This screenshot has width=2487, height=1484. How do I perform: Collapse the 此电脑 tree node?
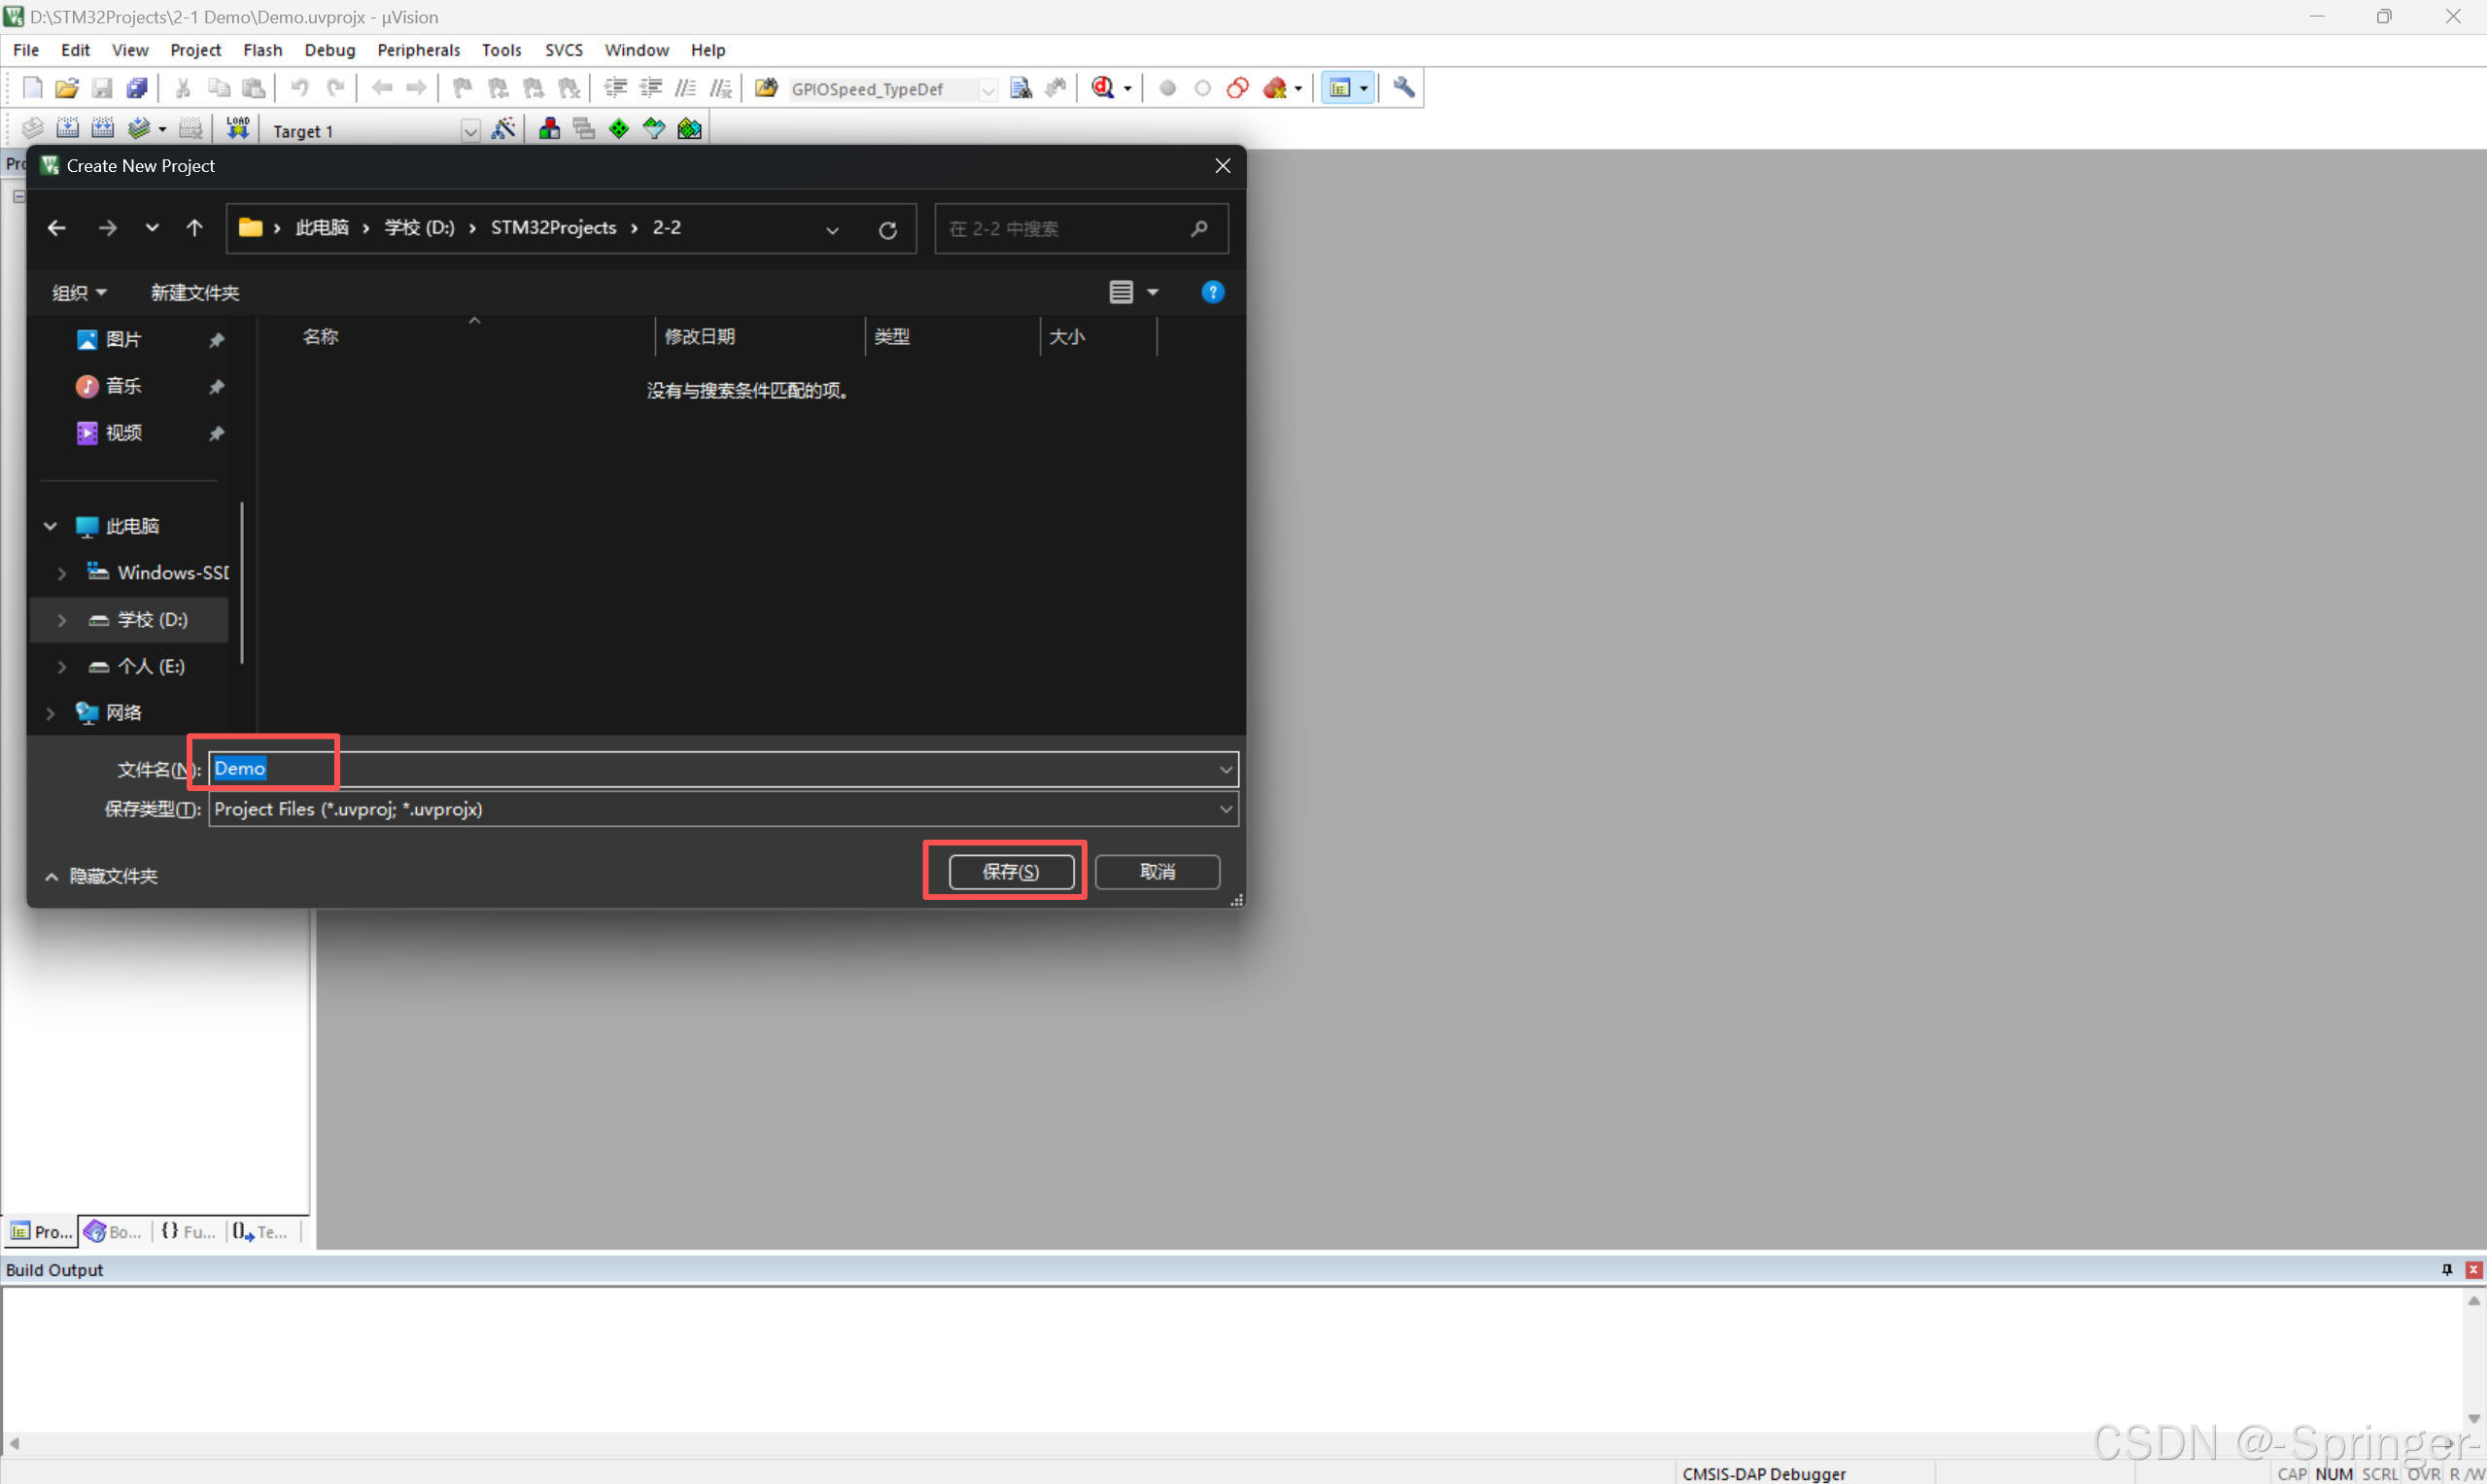click(50, 526)
